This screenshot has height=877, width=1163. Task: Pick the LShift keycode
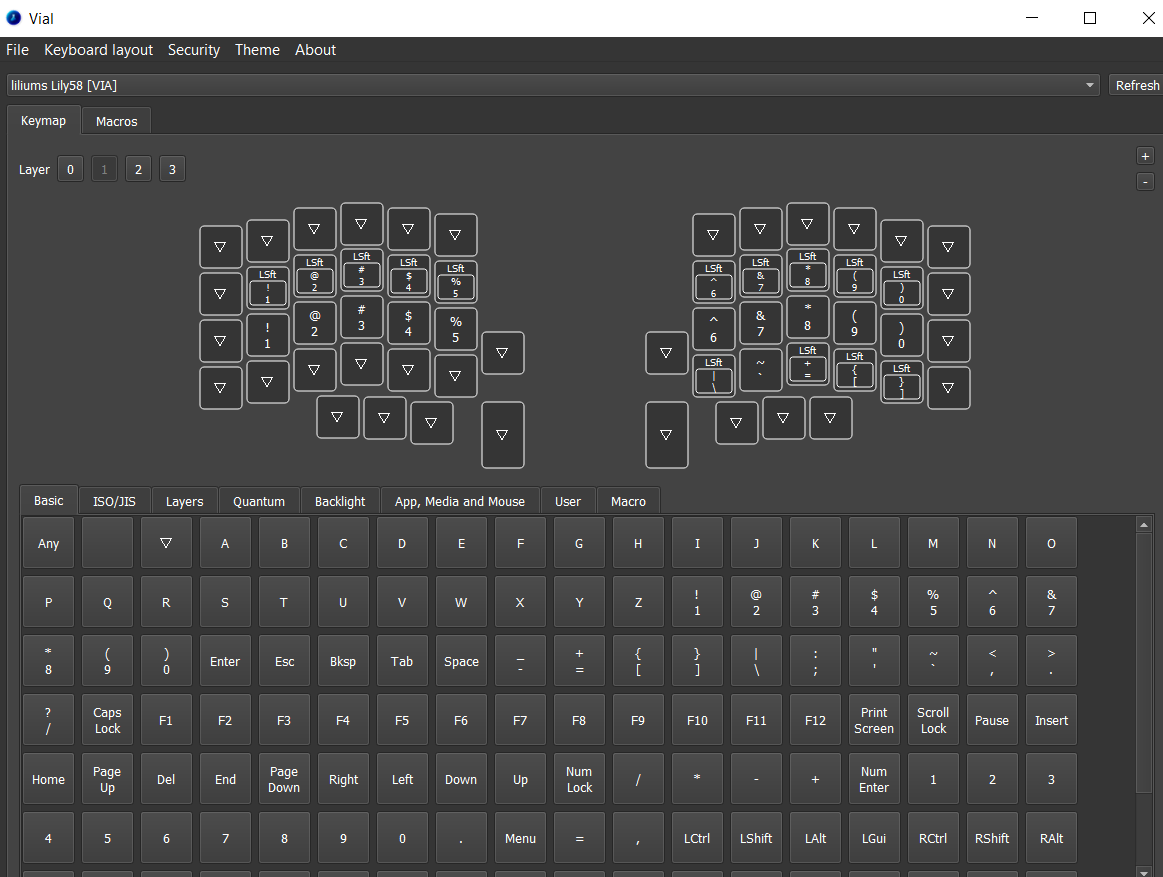pyautogui.click(x=756, y=838)
